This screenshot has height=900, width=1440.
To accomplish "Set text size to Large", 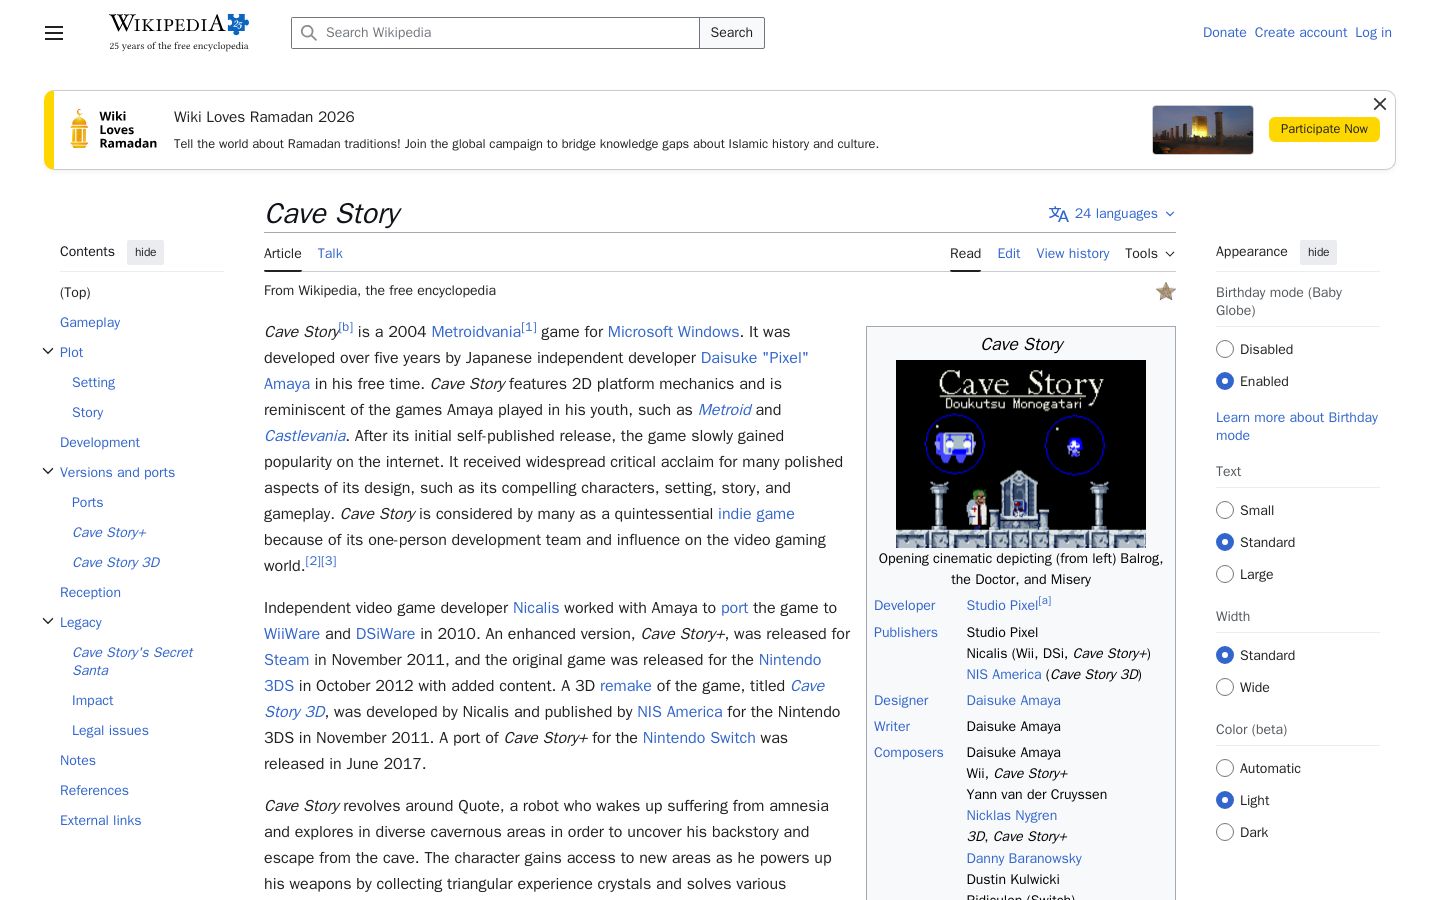I will (1225, 574).
